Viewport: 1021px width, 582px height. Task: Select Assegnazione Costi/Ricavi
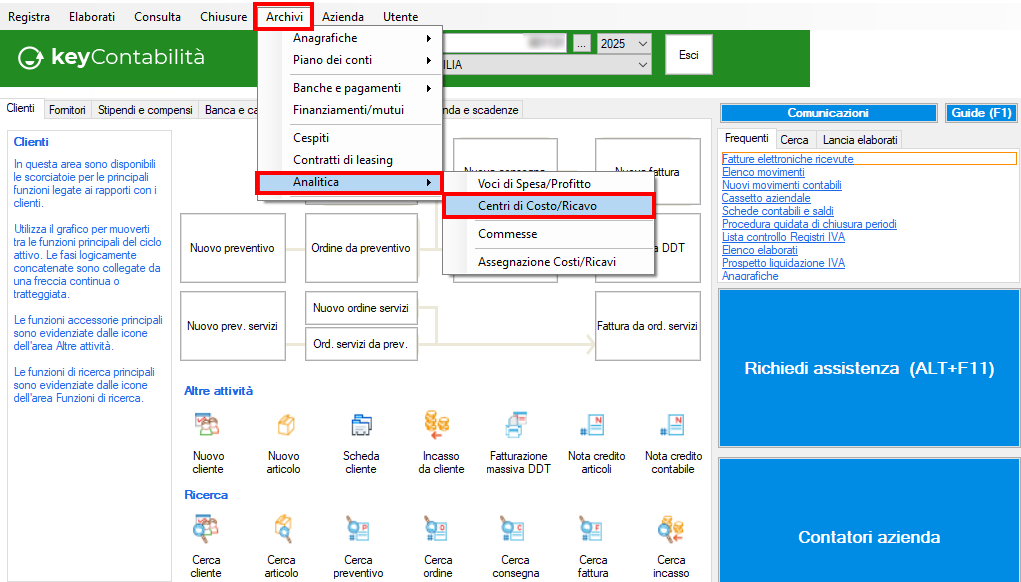click(x=548, y=262)
